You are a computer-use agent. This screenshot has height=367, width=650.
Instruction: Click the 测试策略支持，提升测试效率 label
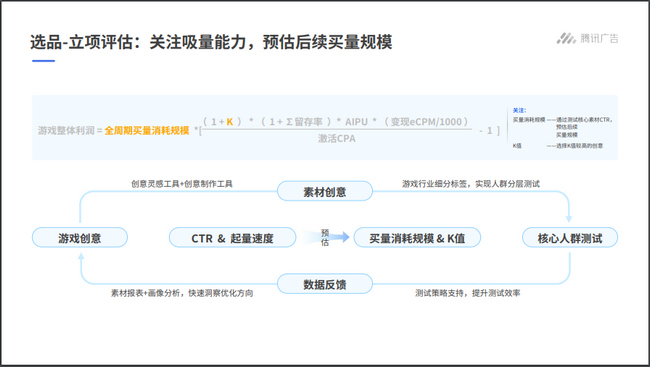click(468, 293)
